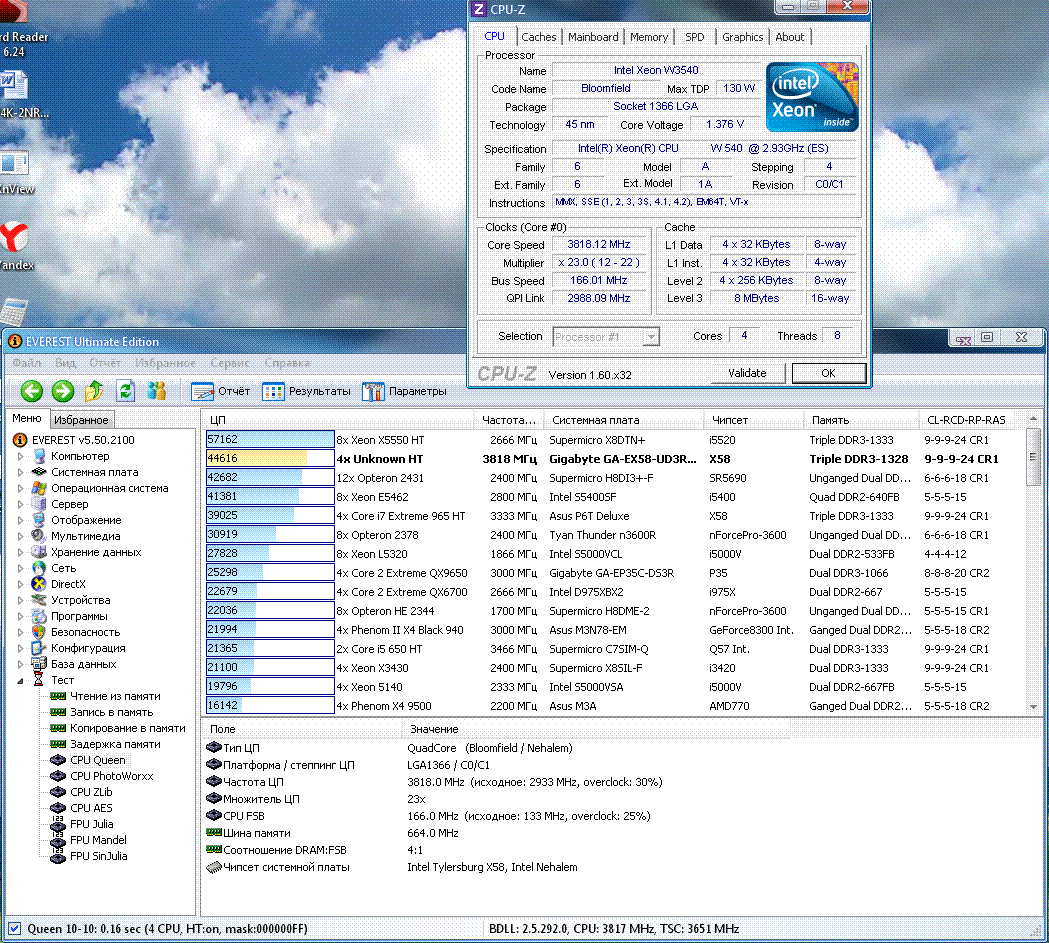Switch to the Mainboard tab in CPU-Z
Viewport: 1049px width, 943px height.
(x=593, y=37)
